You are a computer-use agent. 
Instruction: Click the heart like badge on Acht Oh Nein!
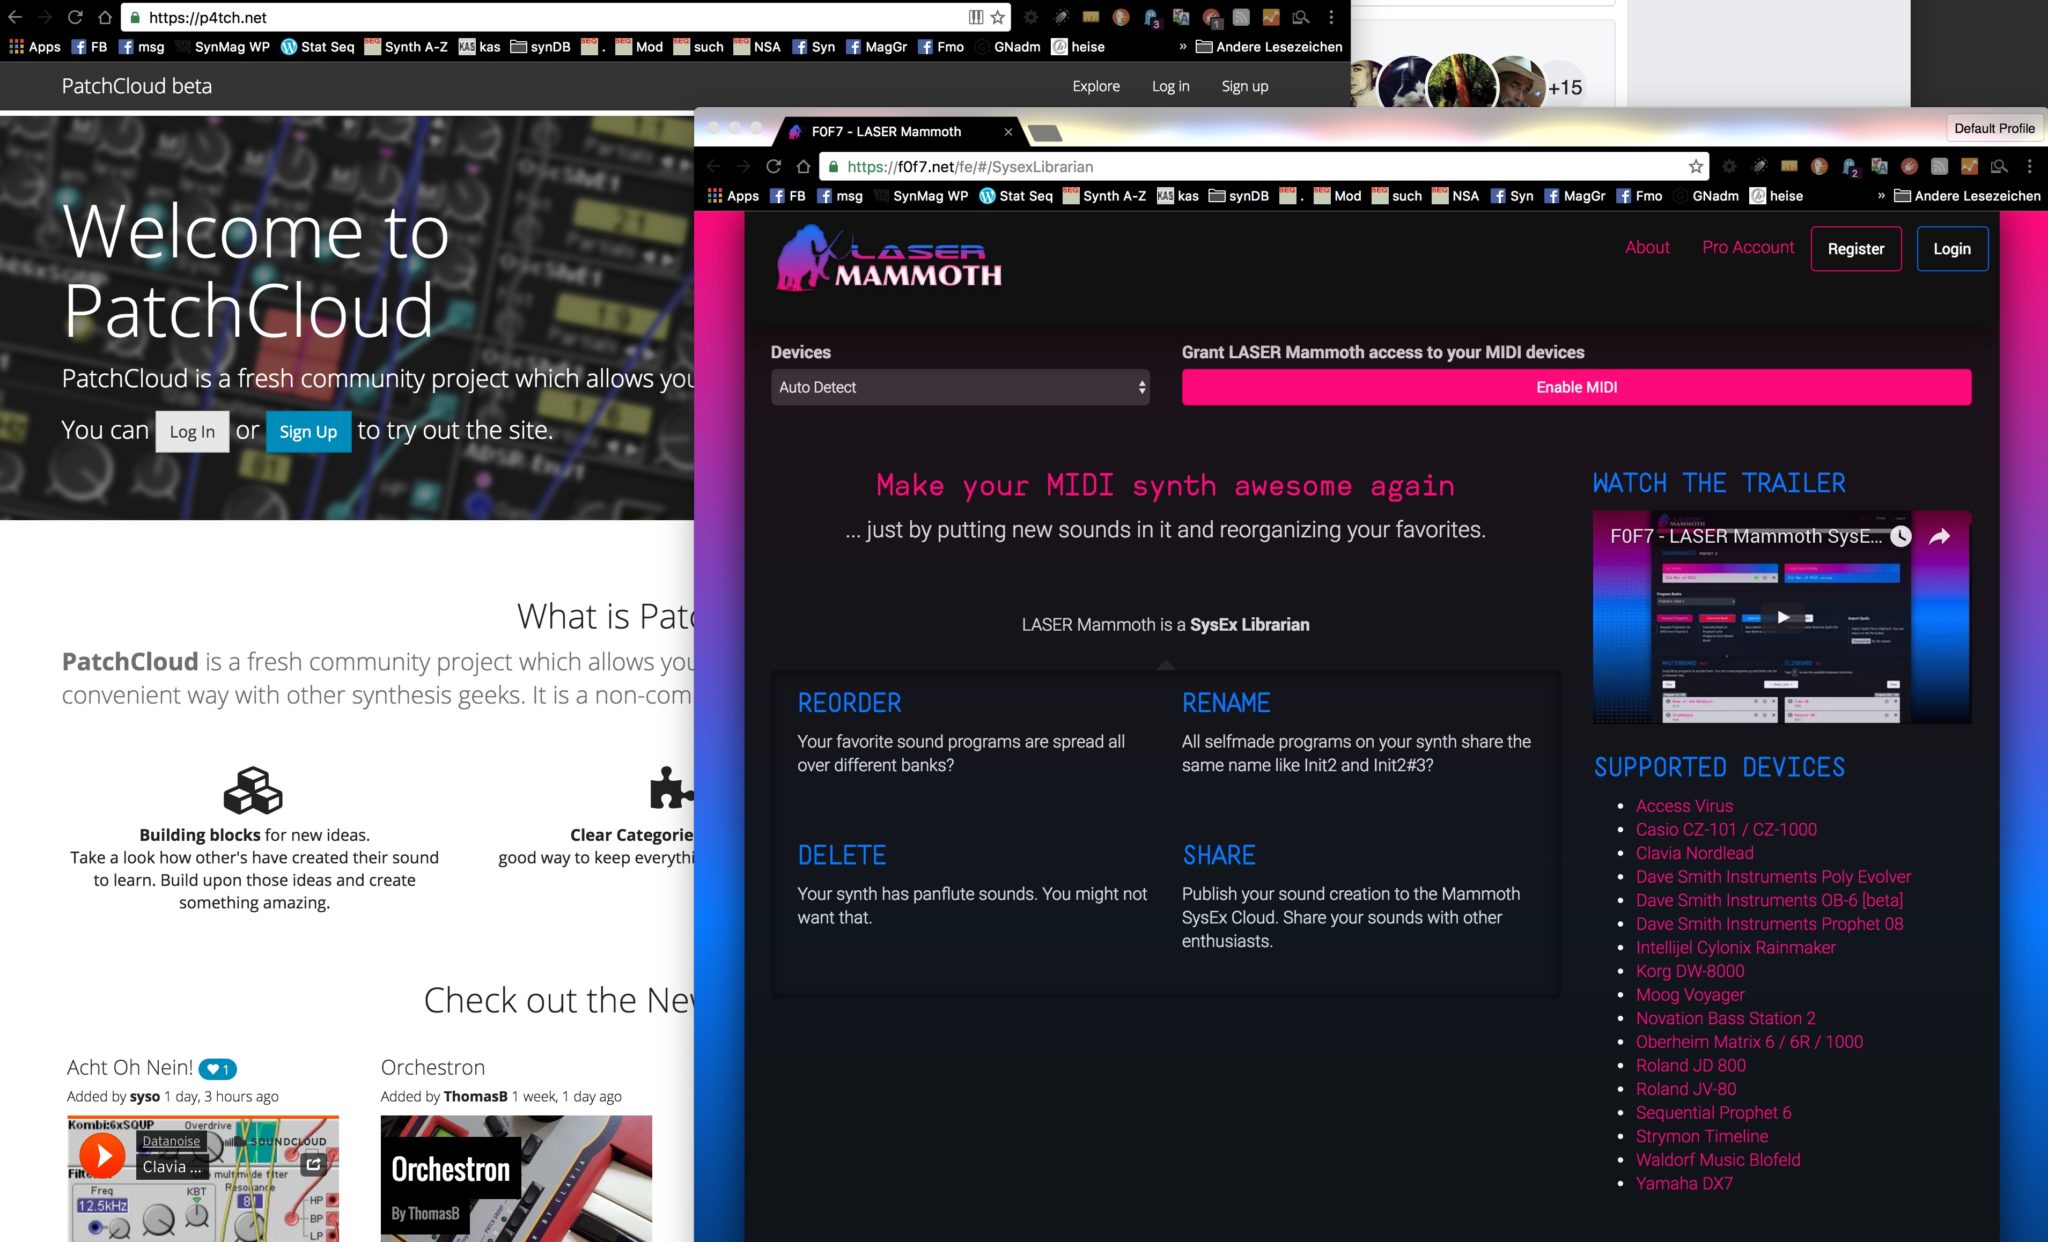pyautogui.click(x=218, y=1069)
